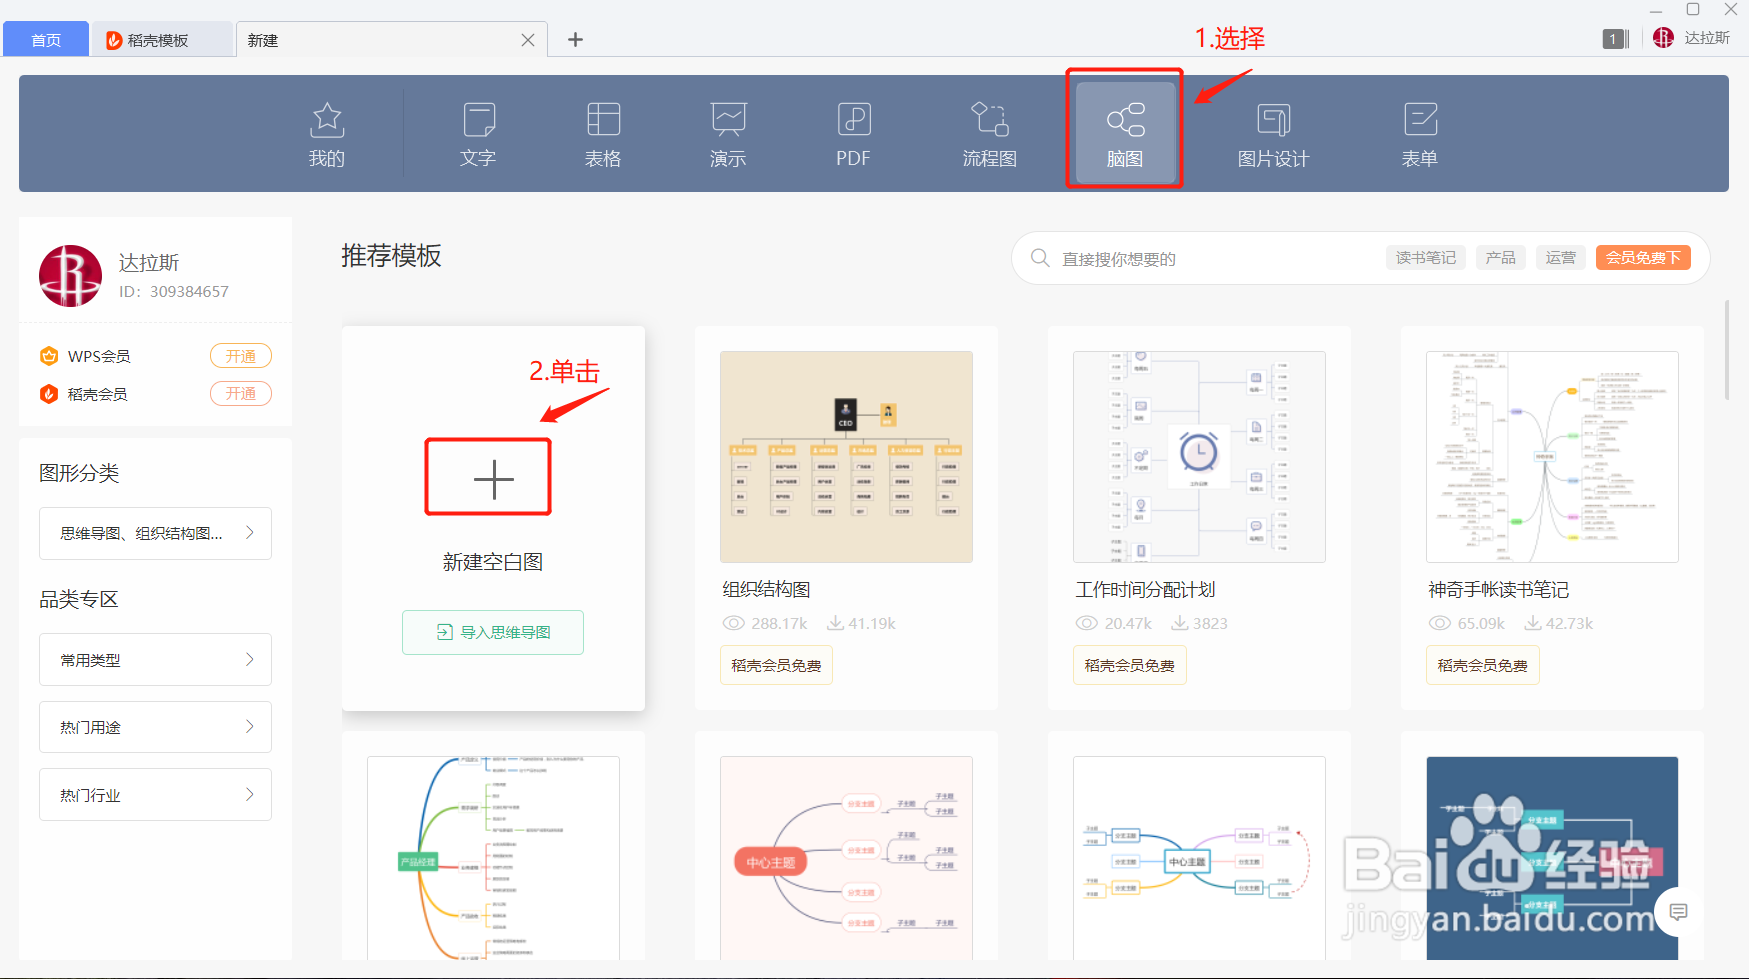Select the 图片设计 image design icon
The image size is (1749, 979).
[1273, 120]
